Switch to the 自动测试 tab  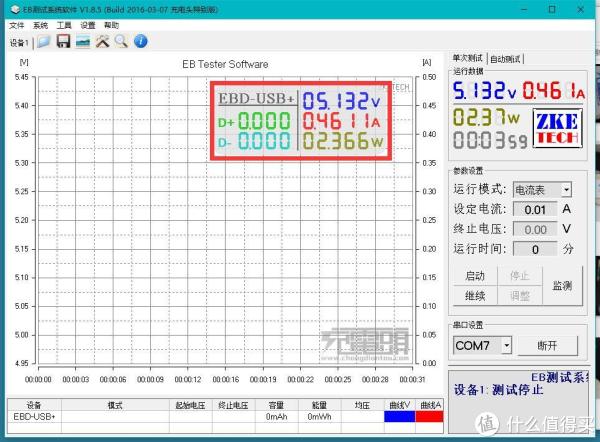pos(505,59)
